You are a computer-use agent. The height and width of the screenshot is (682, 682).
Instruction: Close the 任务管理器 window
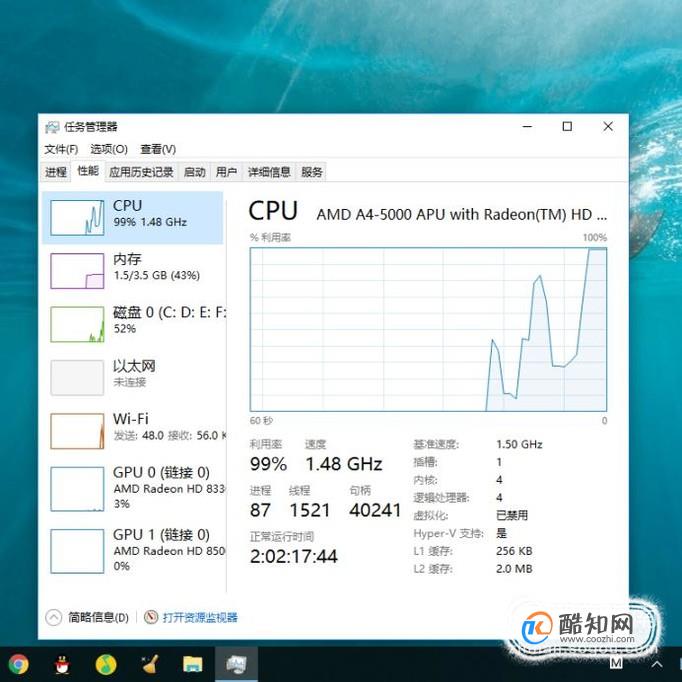click(608, 127)
